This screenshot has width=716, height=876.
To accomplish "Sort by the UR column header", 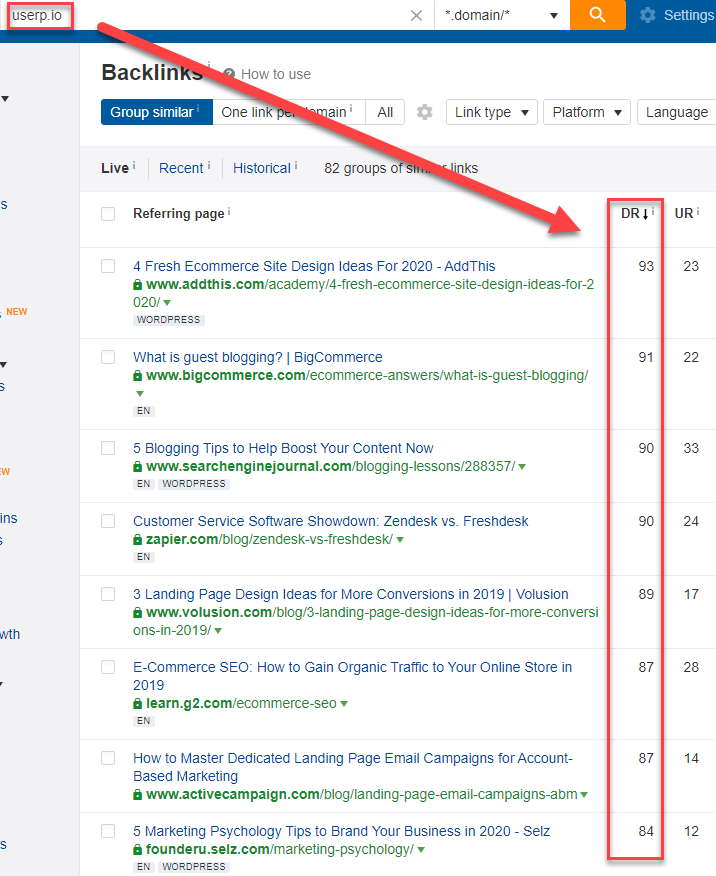I will tap(684, 213).
